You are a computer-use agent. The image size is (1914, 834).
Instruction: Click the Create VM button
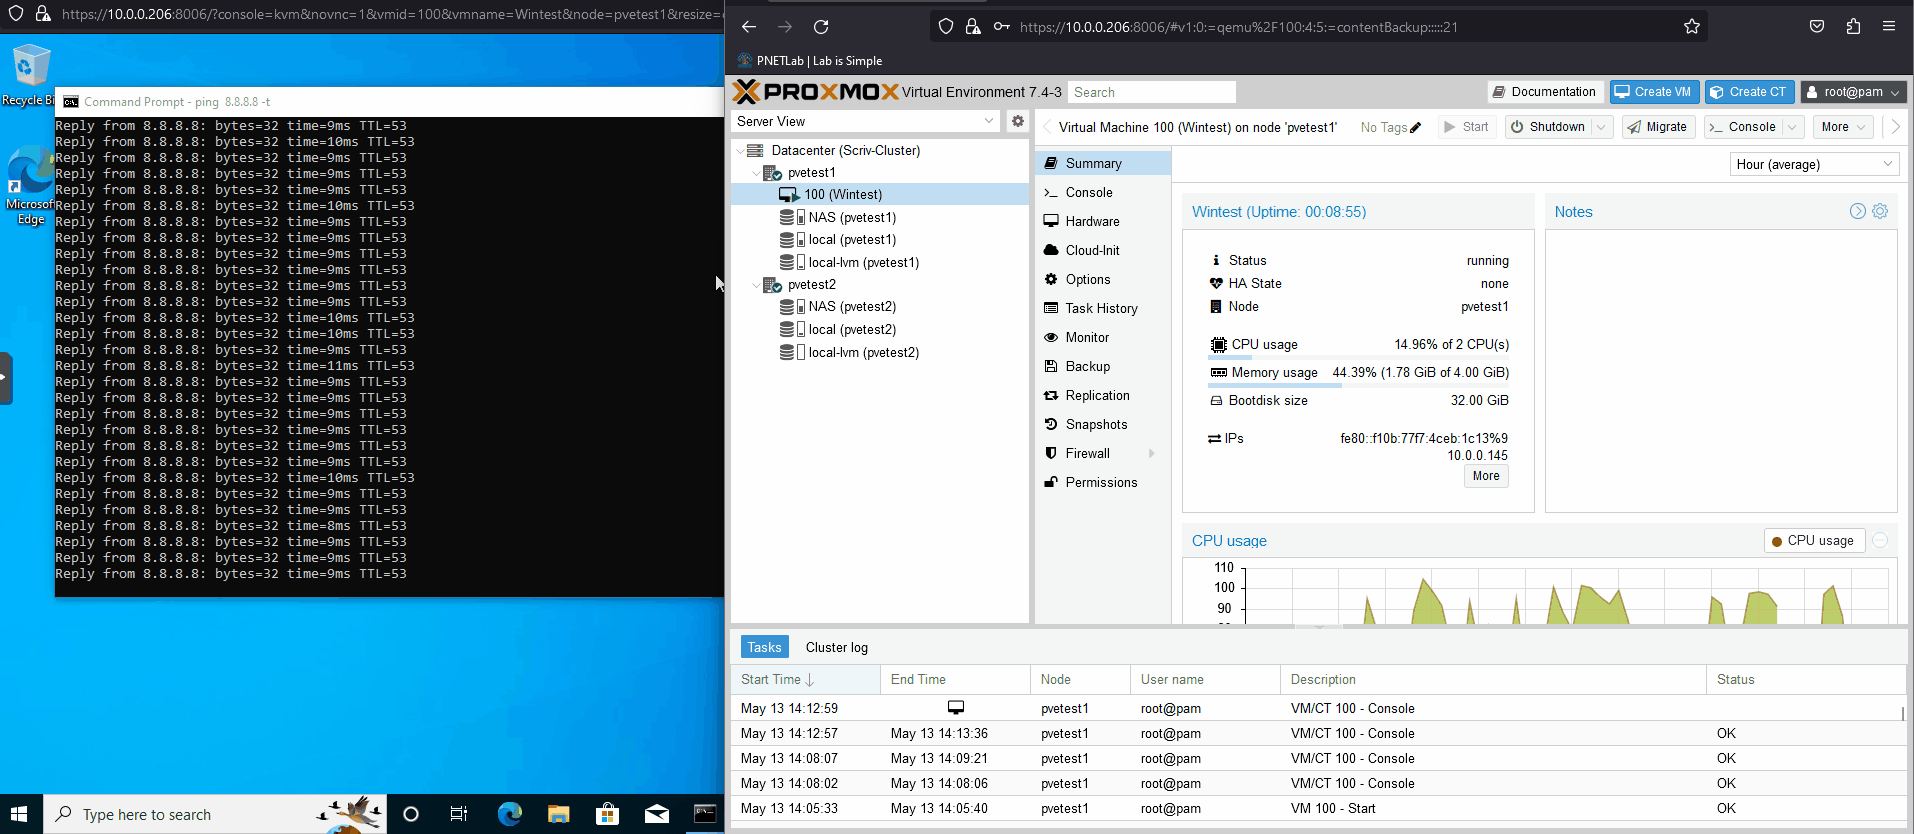point(1654,92)
